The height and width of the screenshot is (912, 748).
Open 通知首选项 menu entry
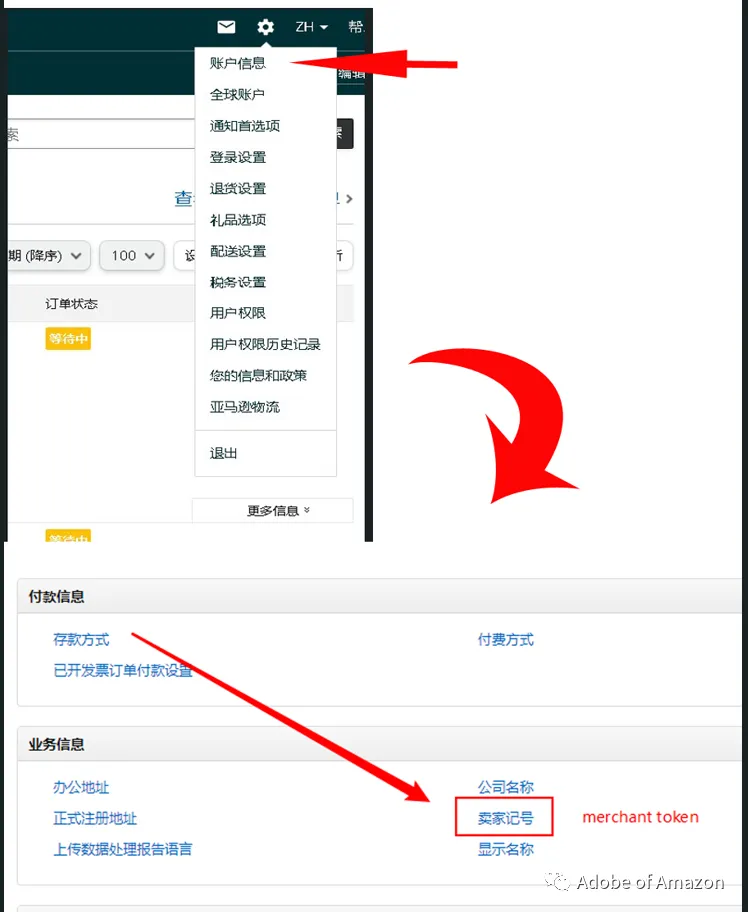(245, 126)
